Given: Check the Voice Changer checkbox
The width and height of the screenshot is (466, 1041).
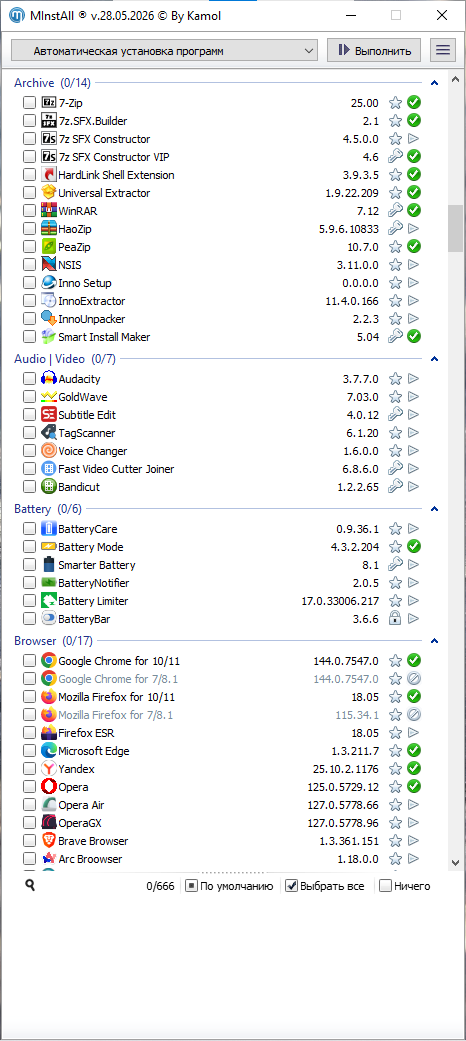Looking at the screenshot, I should click(x=29, y=450).
